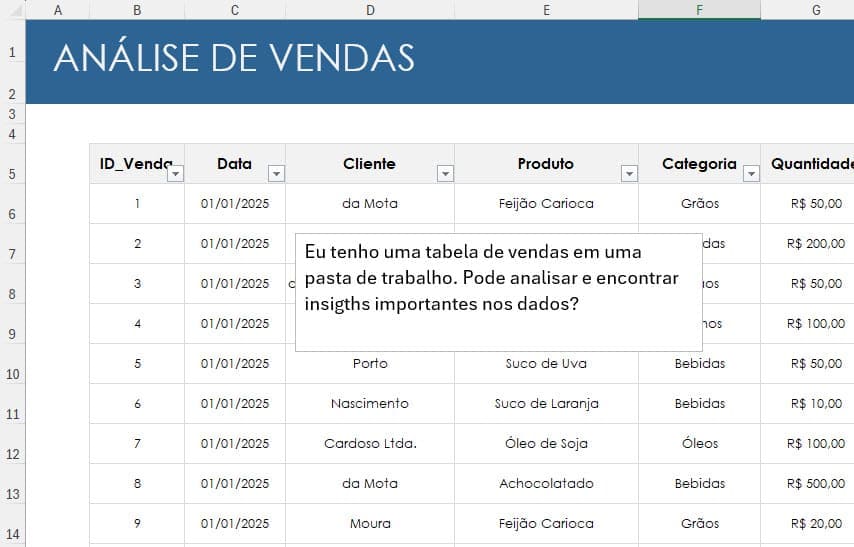Select the Óleo de Soja cell
The height and width of the screenshot is (547, 854).
pos(546,444)
